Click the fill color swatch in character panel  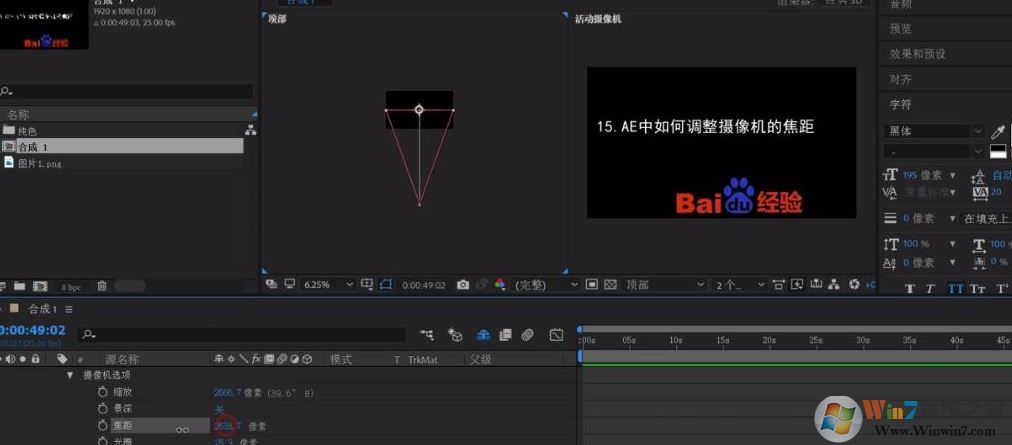coord(997,151)
